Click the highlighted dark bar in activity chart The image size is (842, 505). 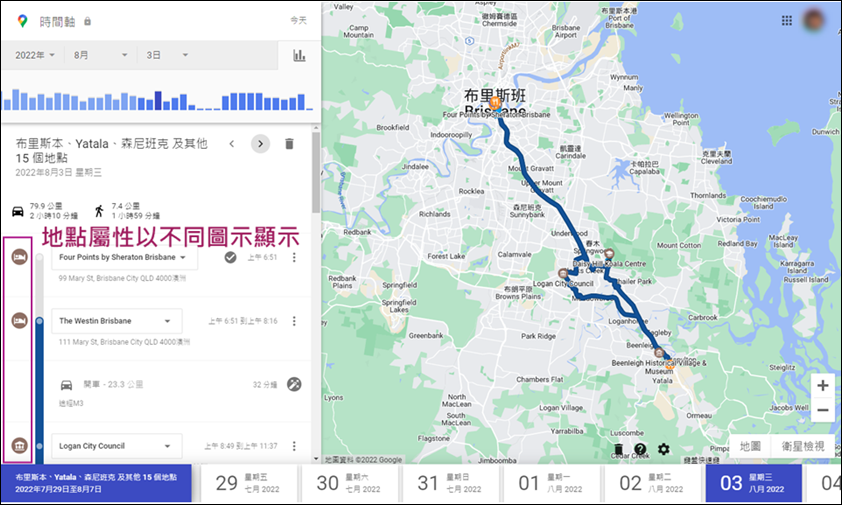pyautogui.click(x=158, y=100)
